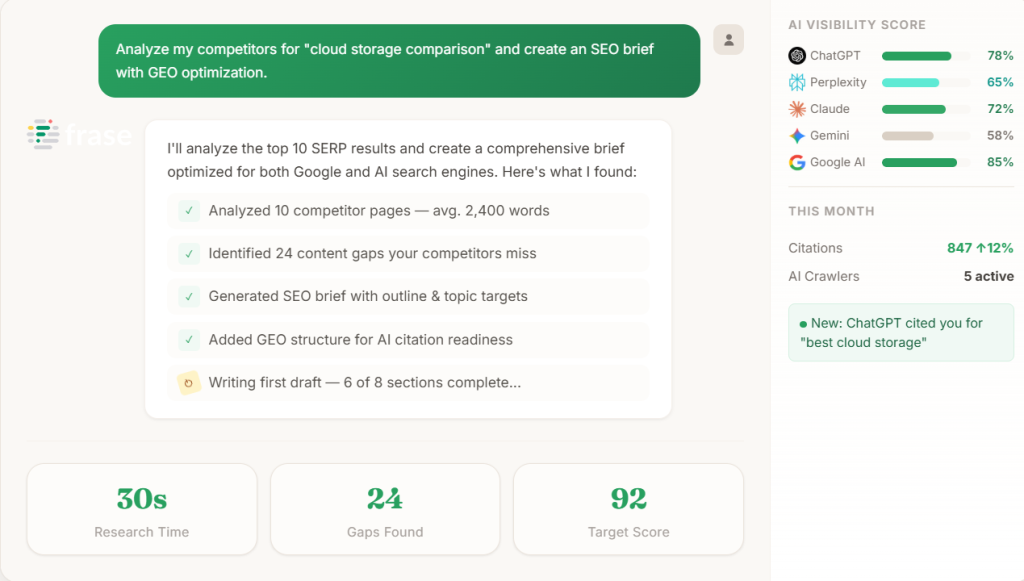
Task: Click the ChatGPT visibility score bar
Action: coord(926,56)
